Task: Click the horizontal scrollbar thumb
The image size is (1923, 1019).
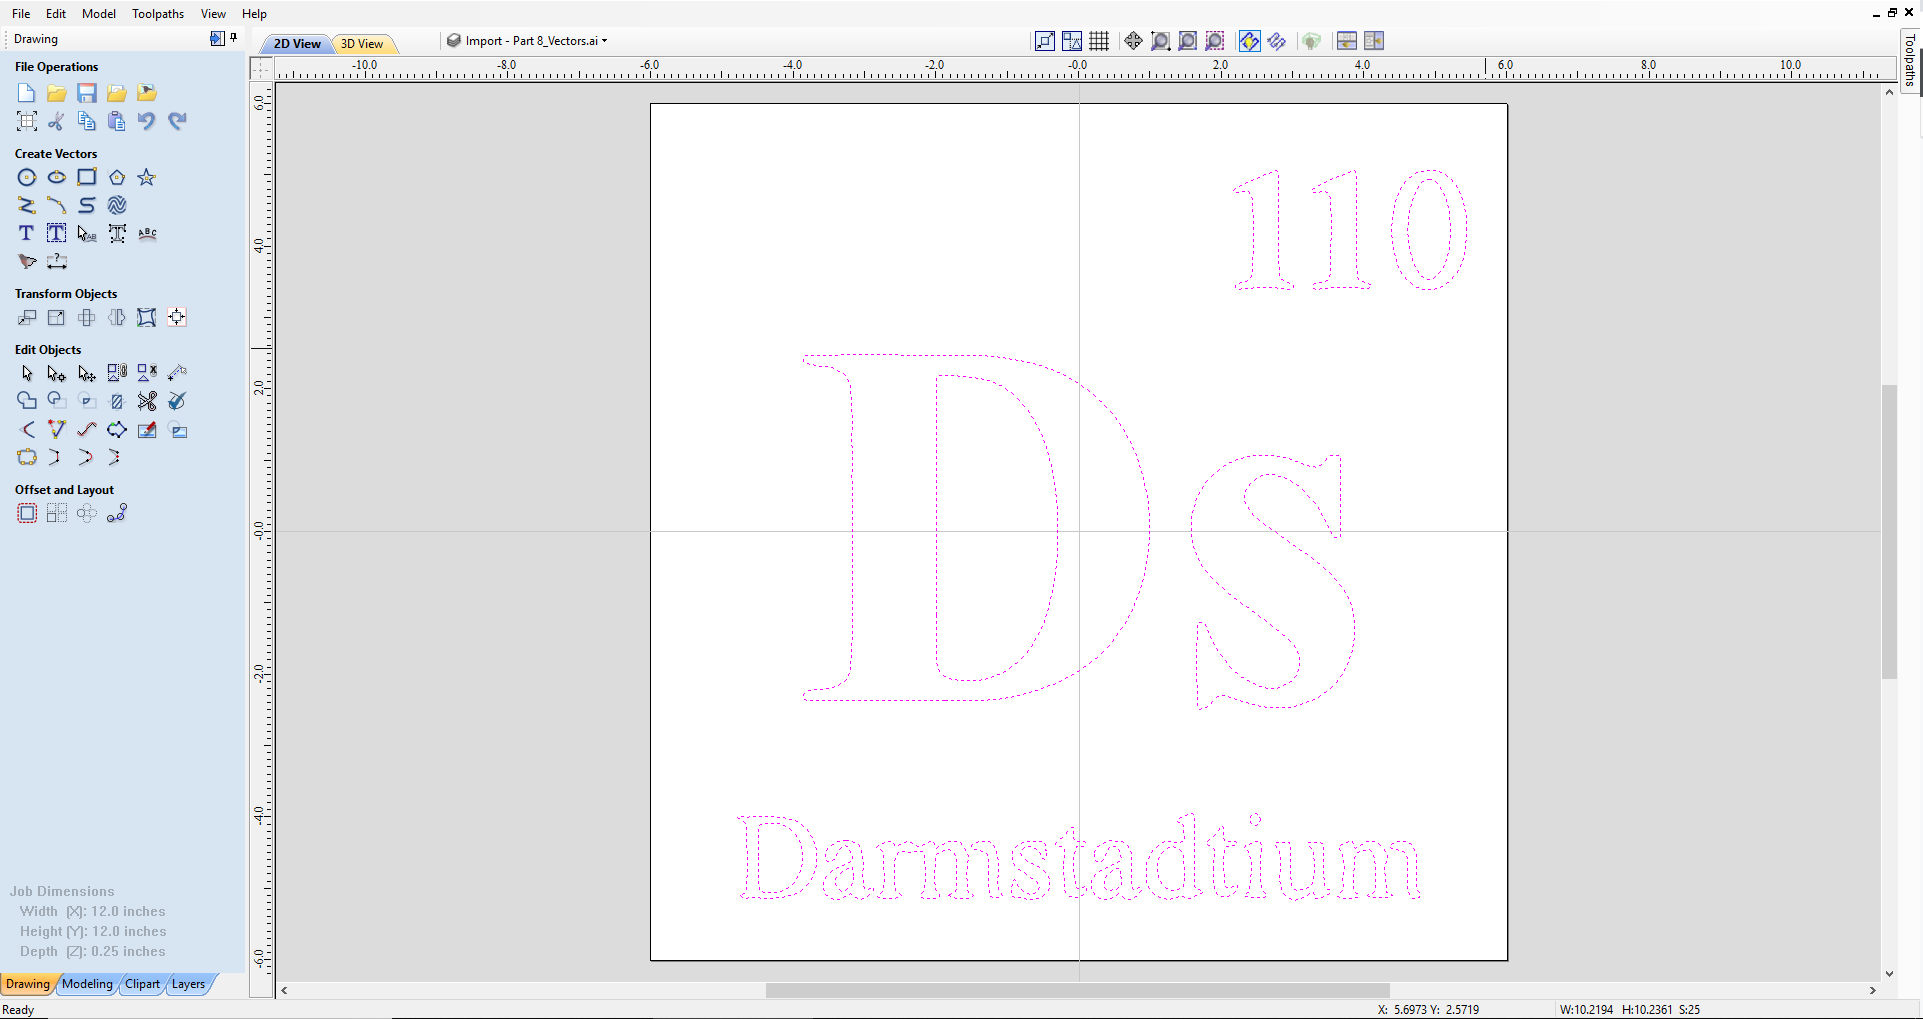Action: 1077,990
